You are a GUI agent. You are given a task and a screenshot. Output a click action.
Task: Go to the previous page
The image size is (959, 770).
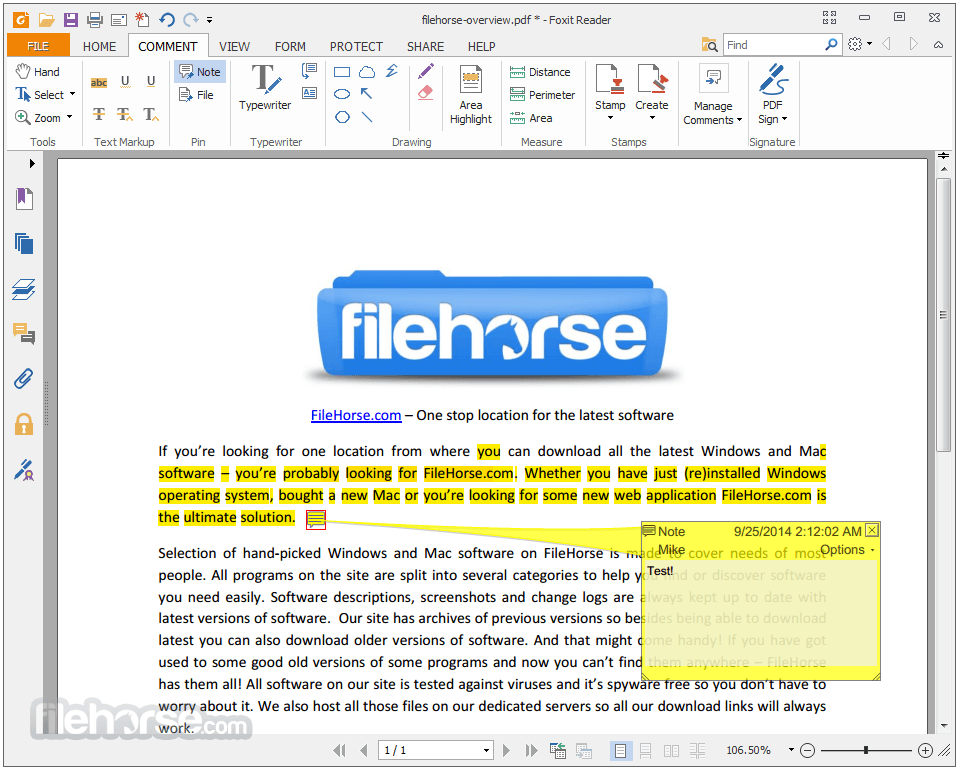click(364, 750)
